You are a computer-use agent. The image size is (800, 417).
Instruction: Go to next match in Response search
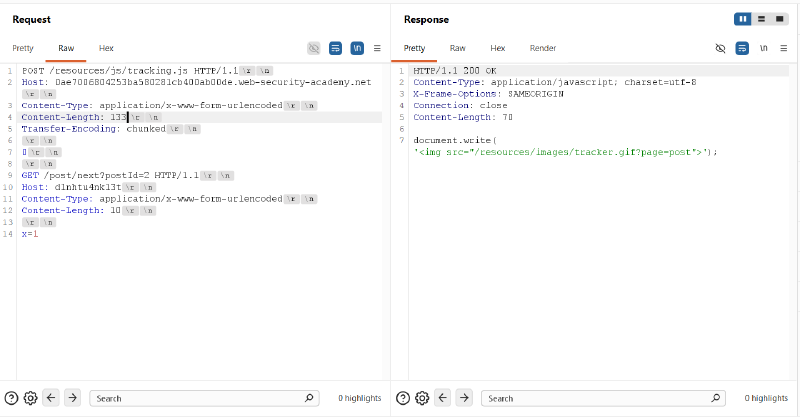point(464,398)
